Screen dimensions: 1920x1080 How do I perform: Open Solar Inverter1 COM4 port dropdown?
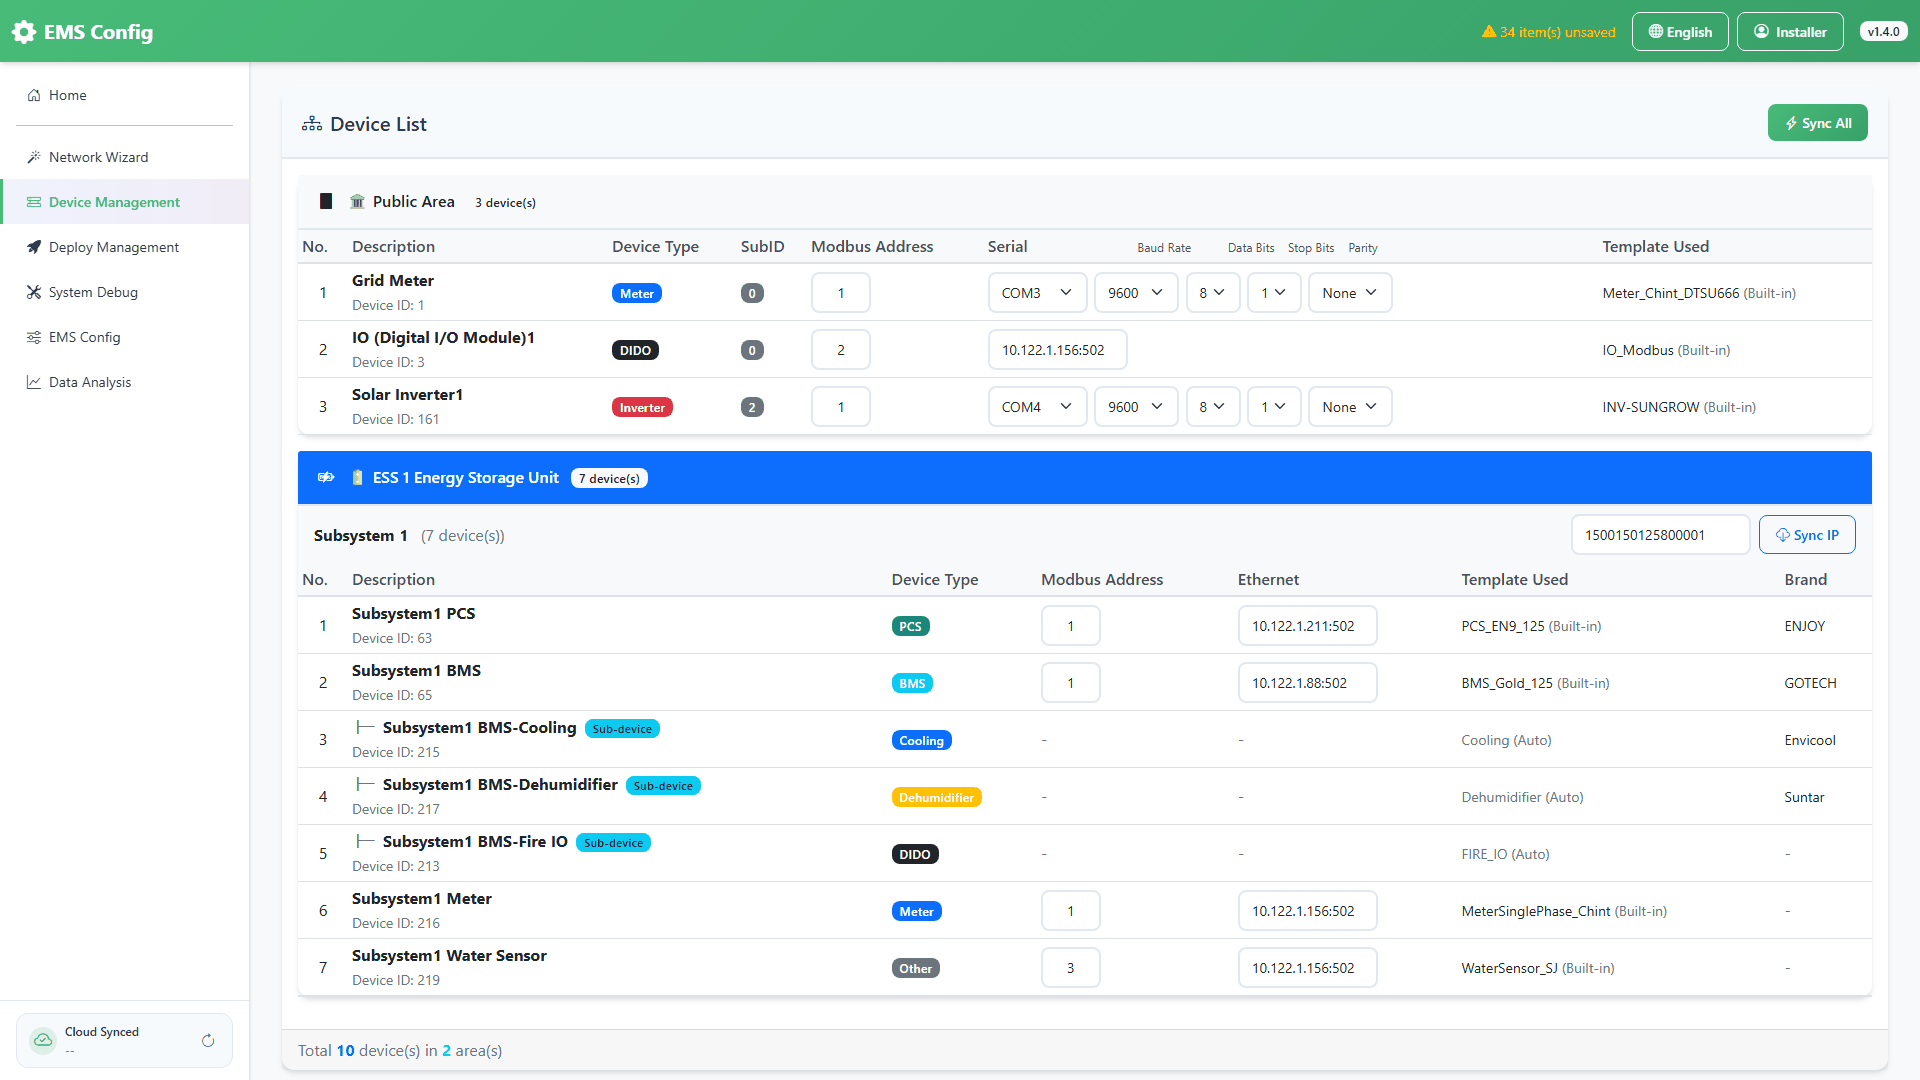pyautogui.click(x=1037, y=407)
